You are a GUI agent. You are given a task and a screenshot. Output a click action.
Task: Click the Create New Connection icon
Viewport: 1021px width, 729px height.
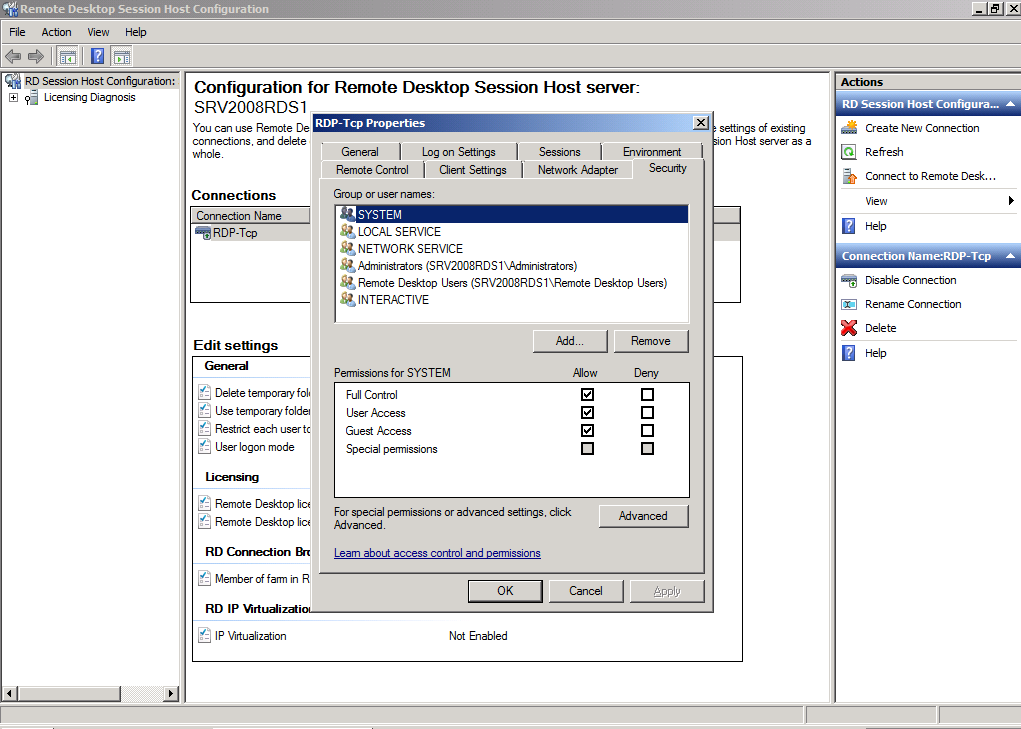point(849,128)
